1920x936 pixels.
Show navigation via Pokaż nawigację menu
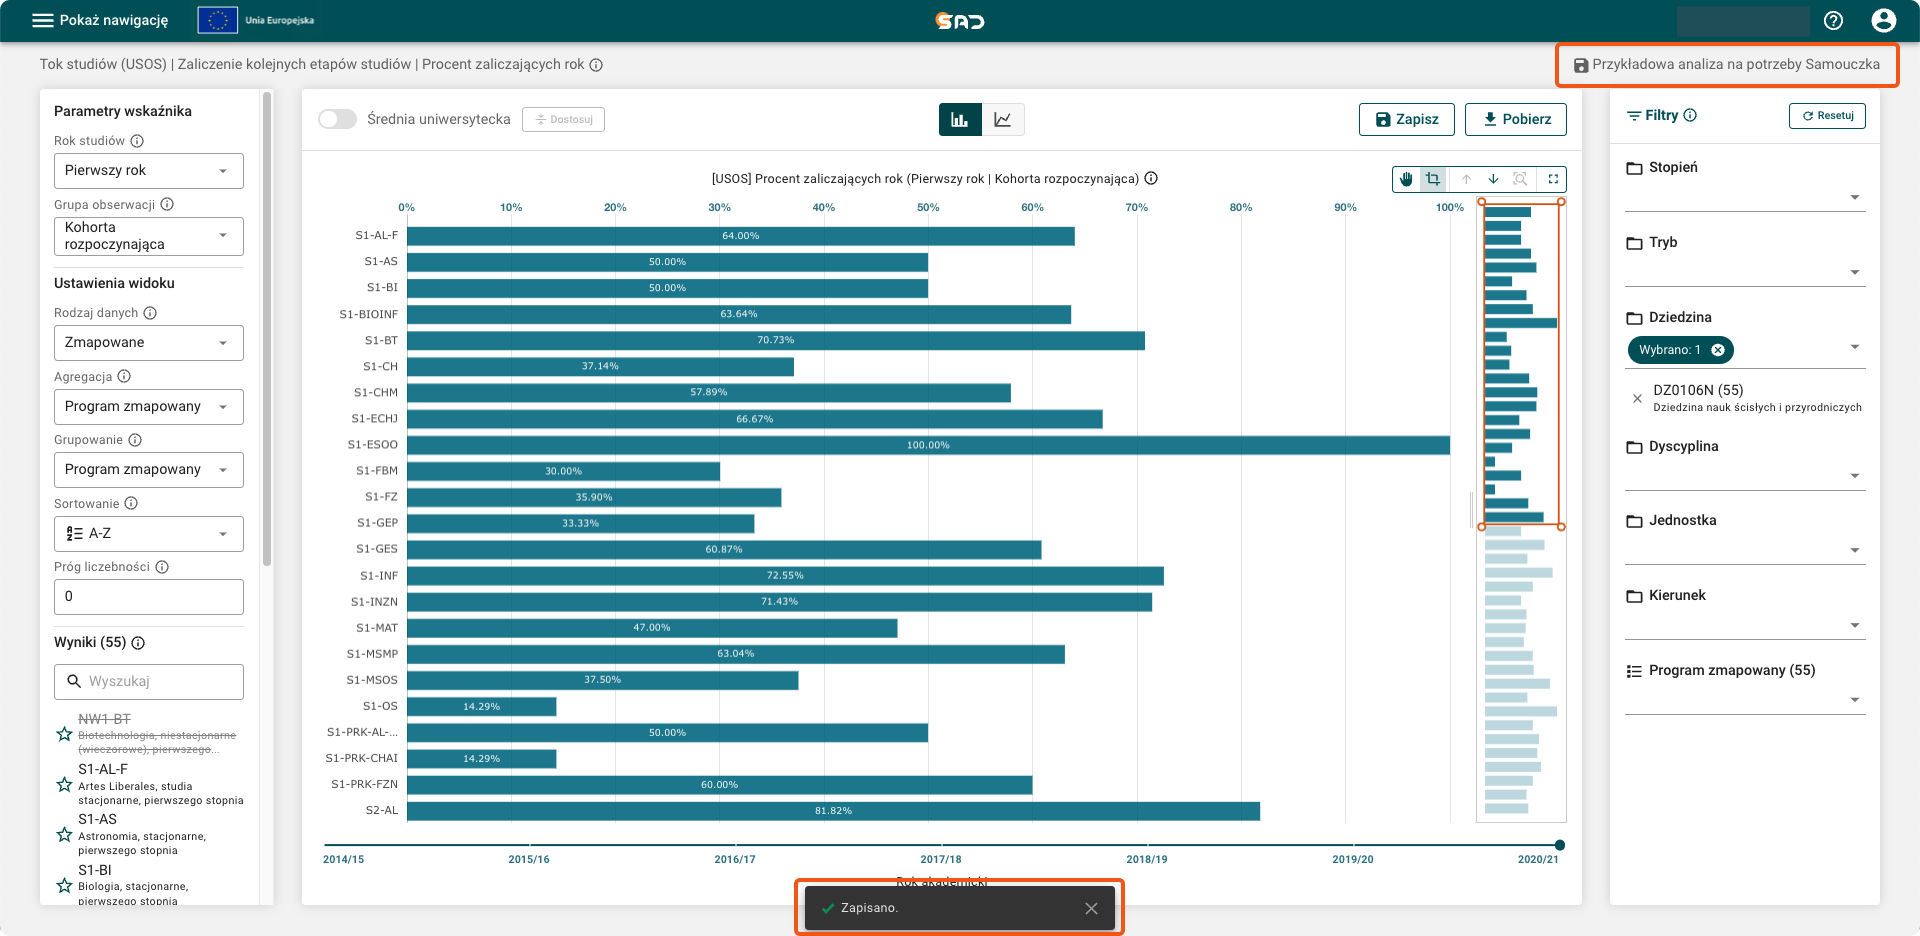click(x=100, y=20)
